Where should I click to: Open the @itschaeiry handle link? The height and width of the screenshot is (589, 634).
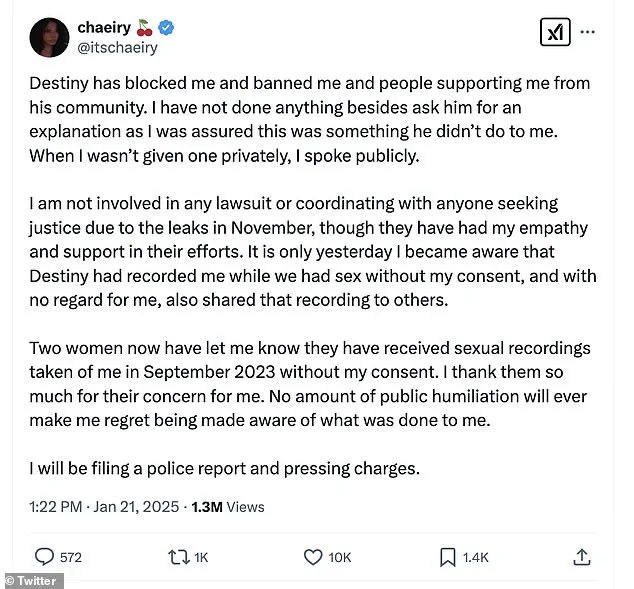coord(117,48)
